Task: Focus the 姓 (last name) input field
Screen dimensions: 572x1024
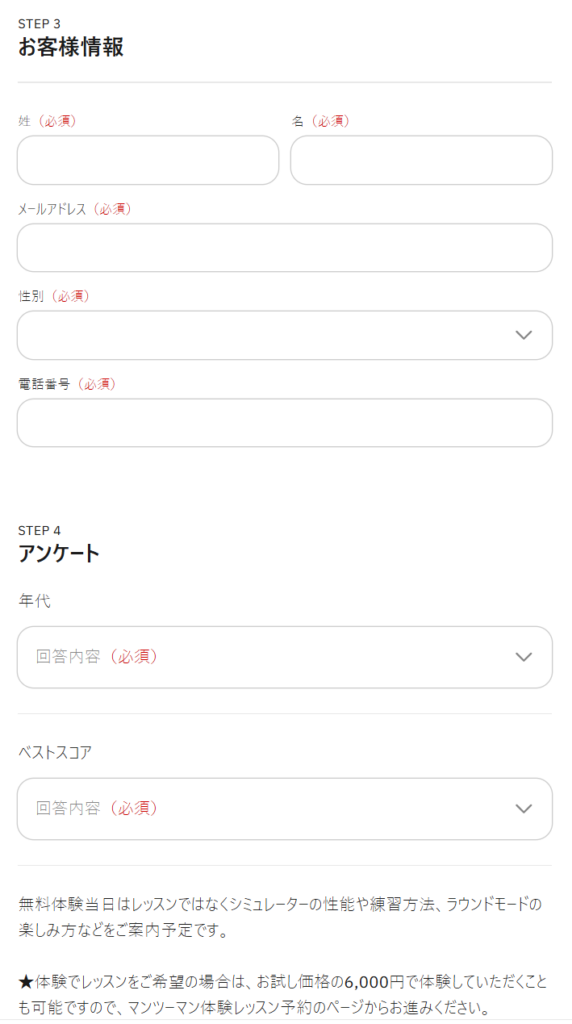Action: tap(148, 160)
